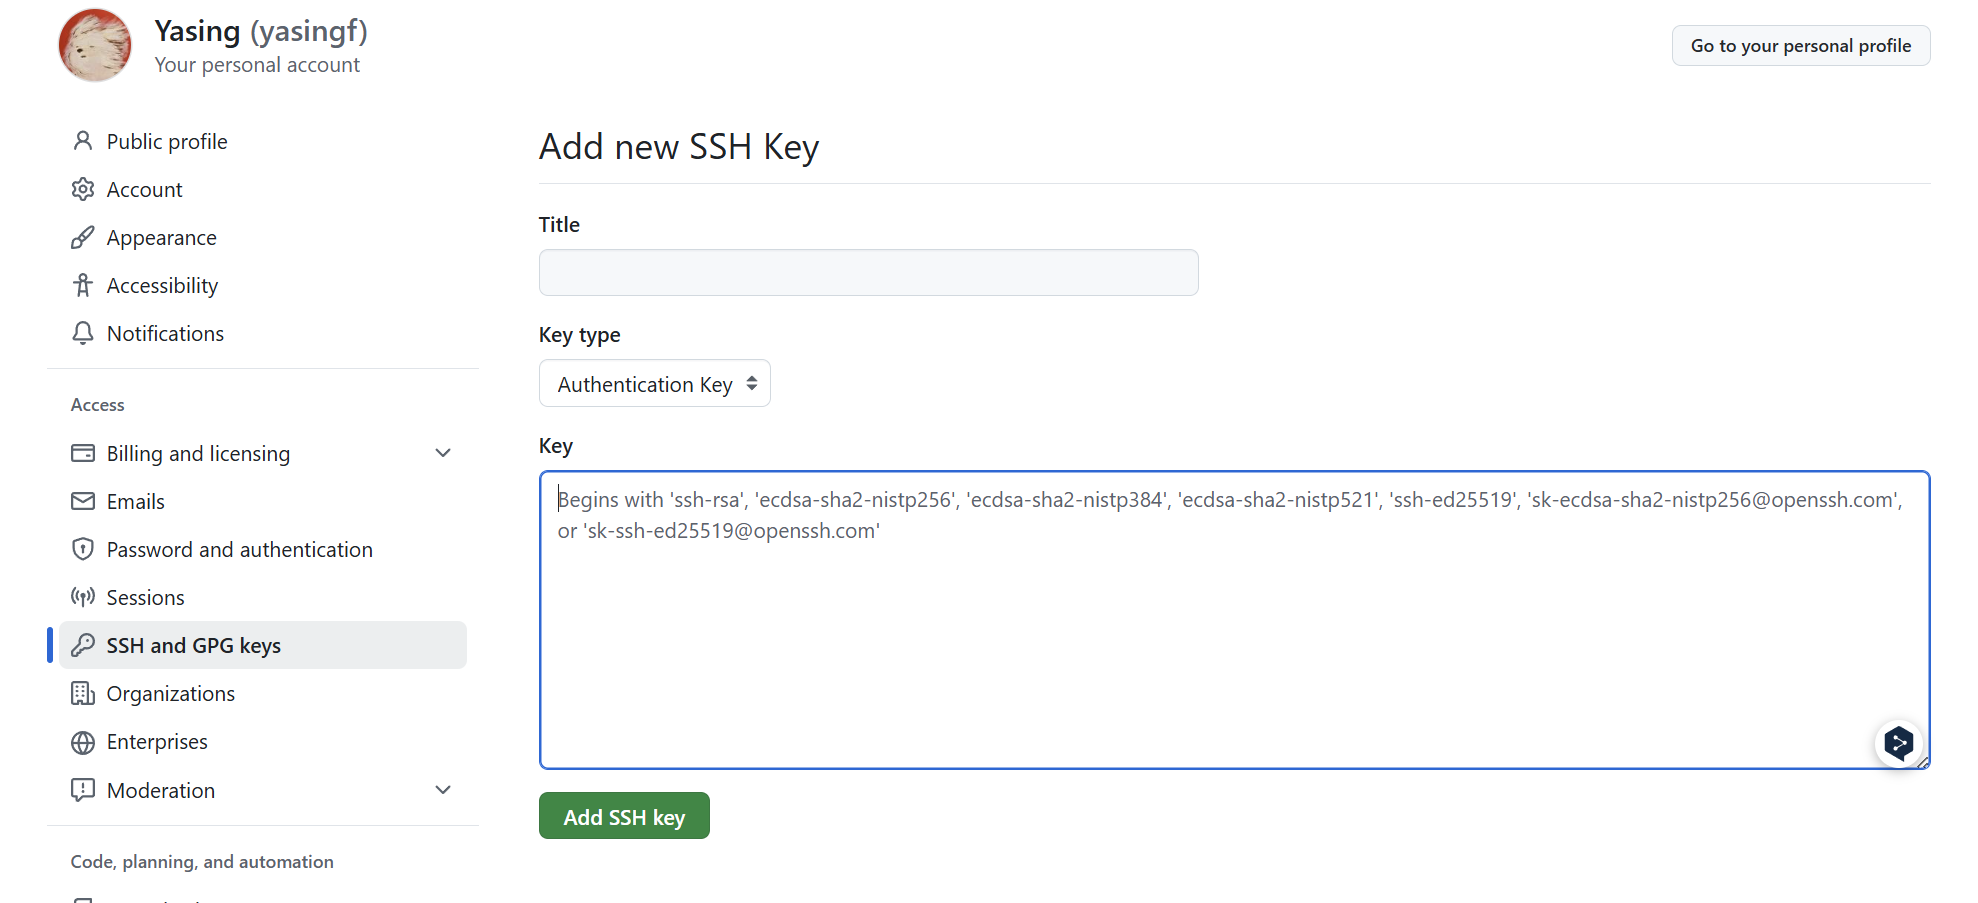Click the Appearance paintbrush icon
The width and height of the screenshot is (1978, 903).
[x=83, y=237]
